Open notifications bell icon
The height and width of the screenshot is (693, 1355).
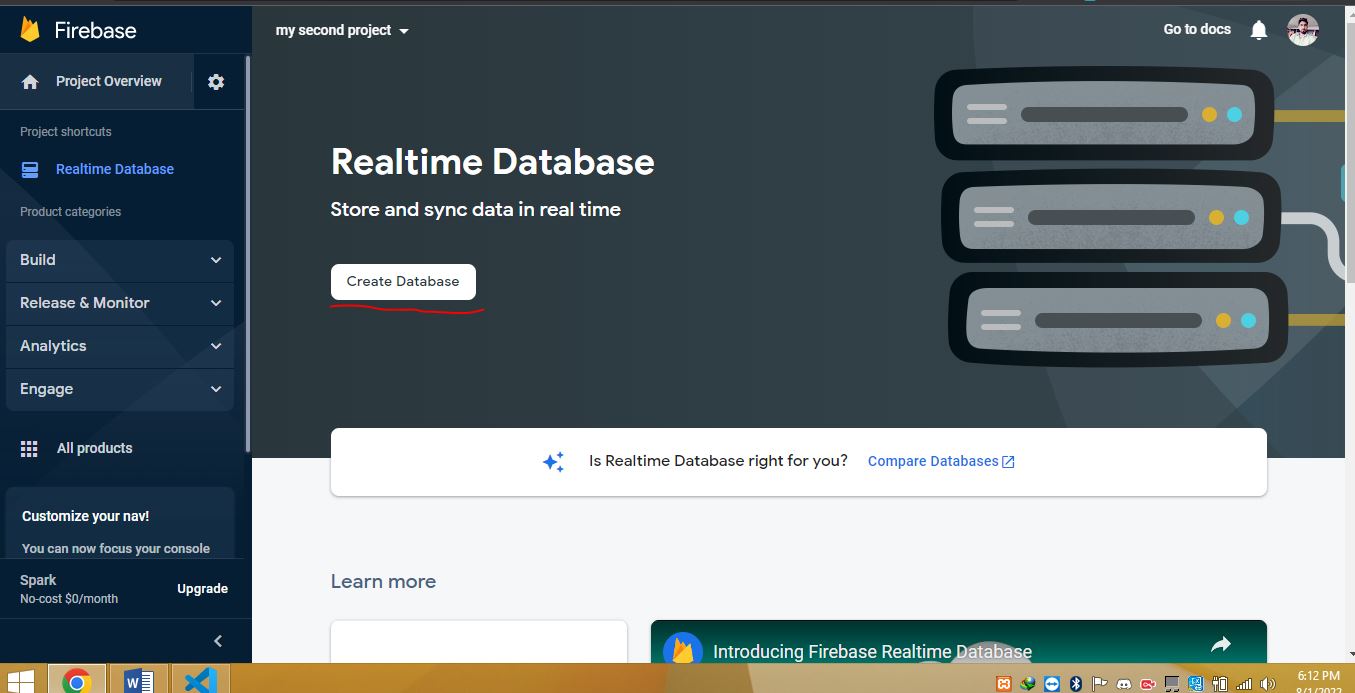click(x=1259, y=30)
